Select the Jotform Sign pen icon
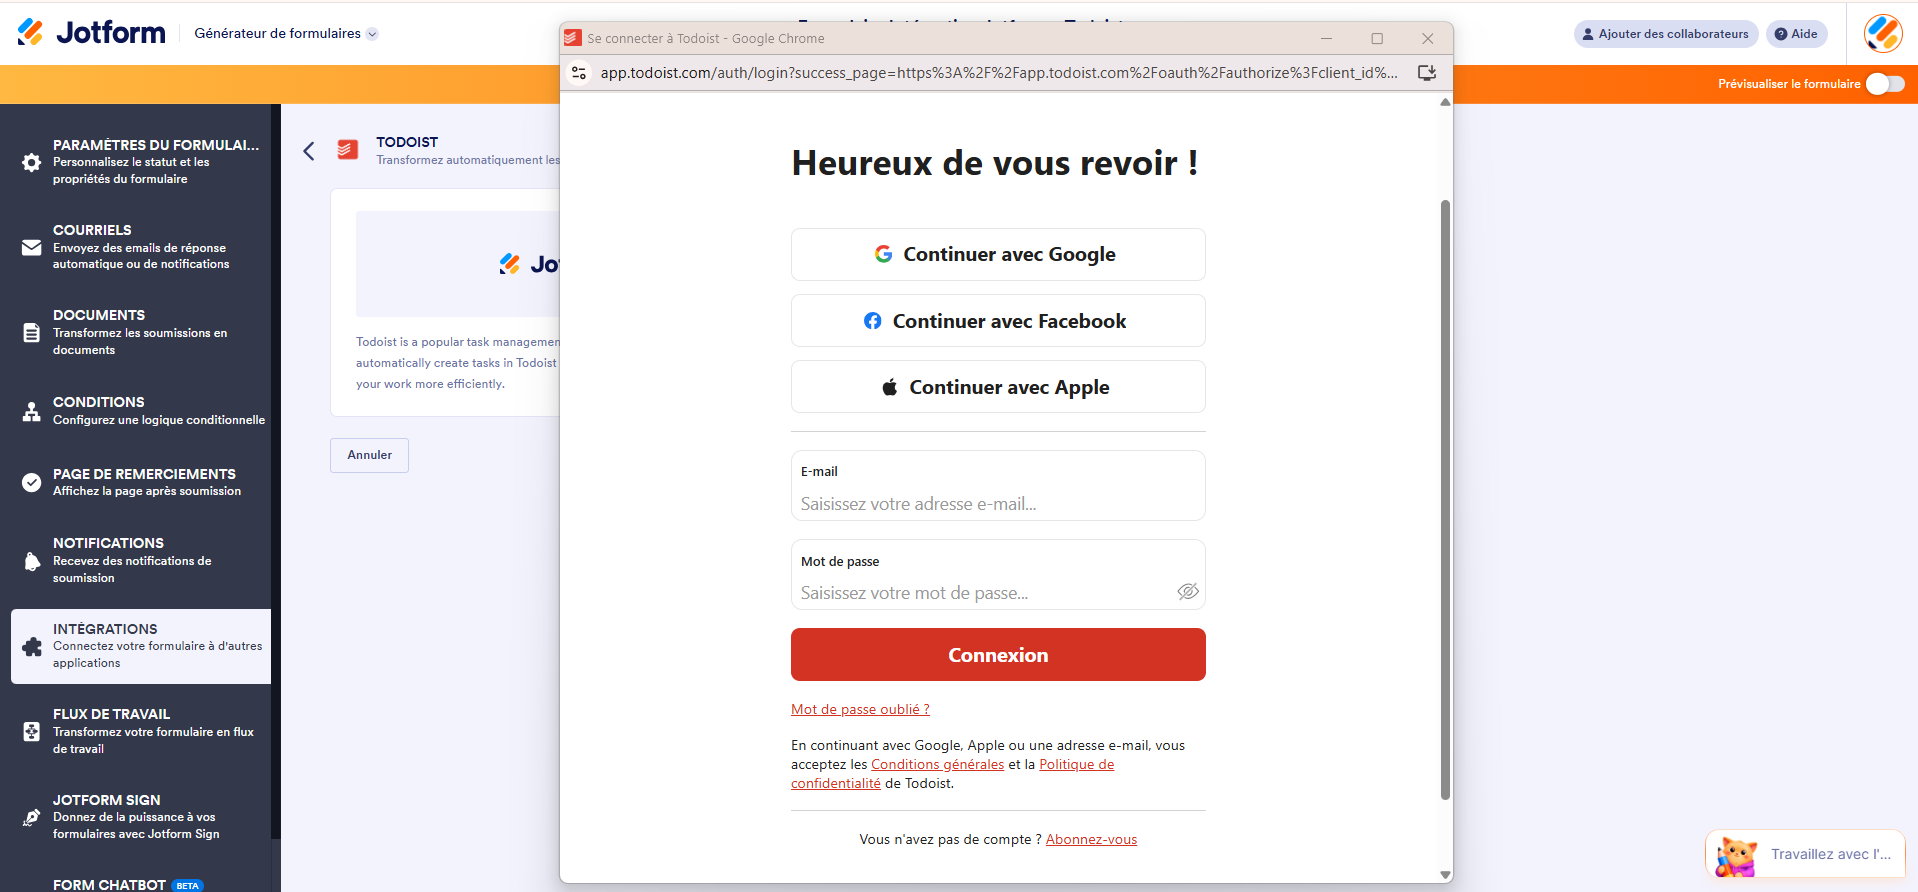 click(32, 817)
